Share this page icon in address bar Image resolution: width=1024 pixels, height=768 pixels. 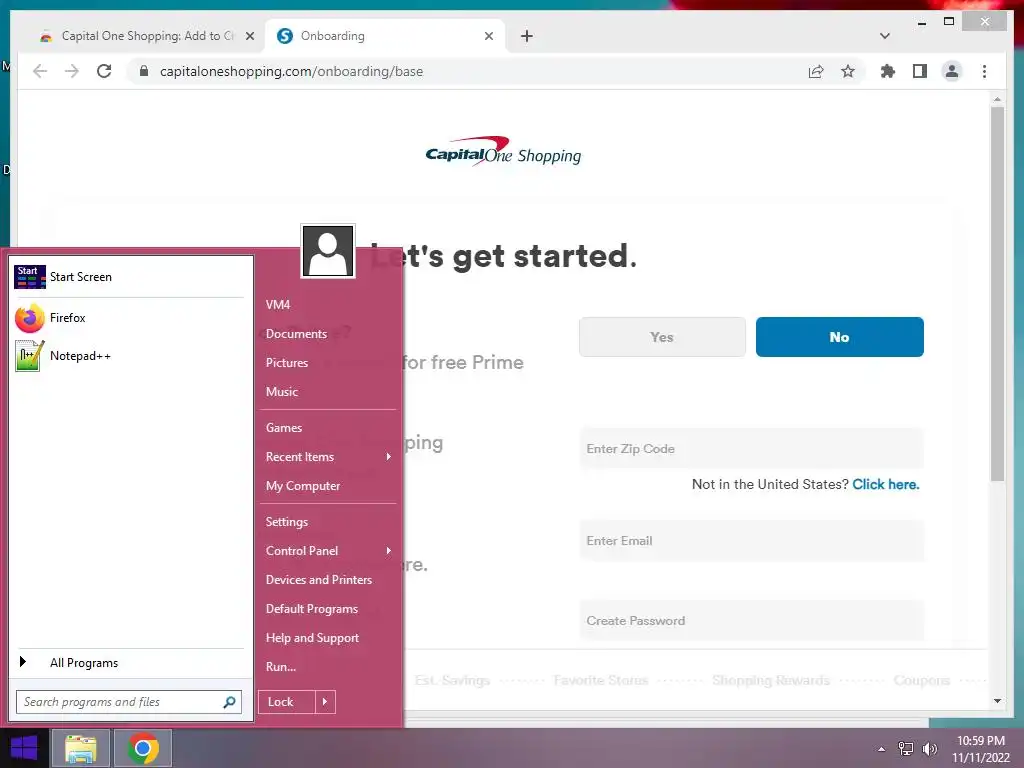coord(816,71)
